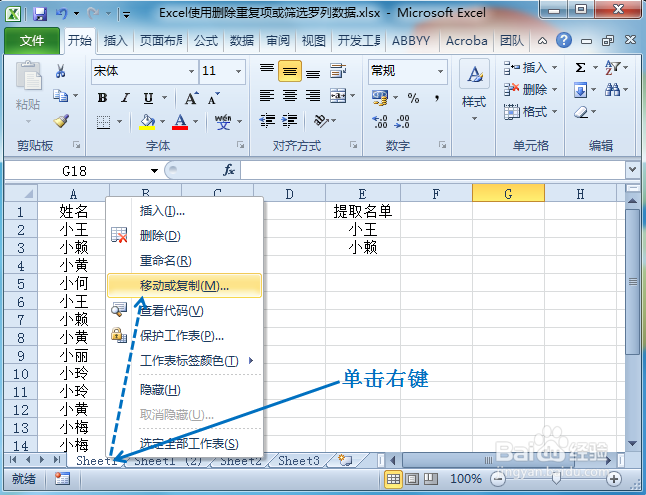Click the insert function fx button
The height and width of the screenshot is (495, 646).
pyautogui.click(x=229, y=170)
